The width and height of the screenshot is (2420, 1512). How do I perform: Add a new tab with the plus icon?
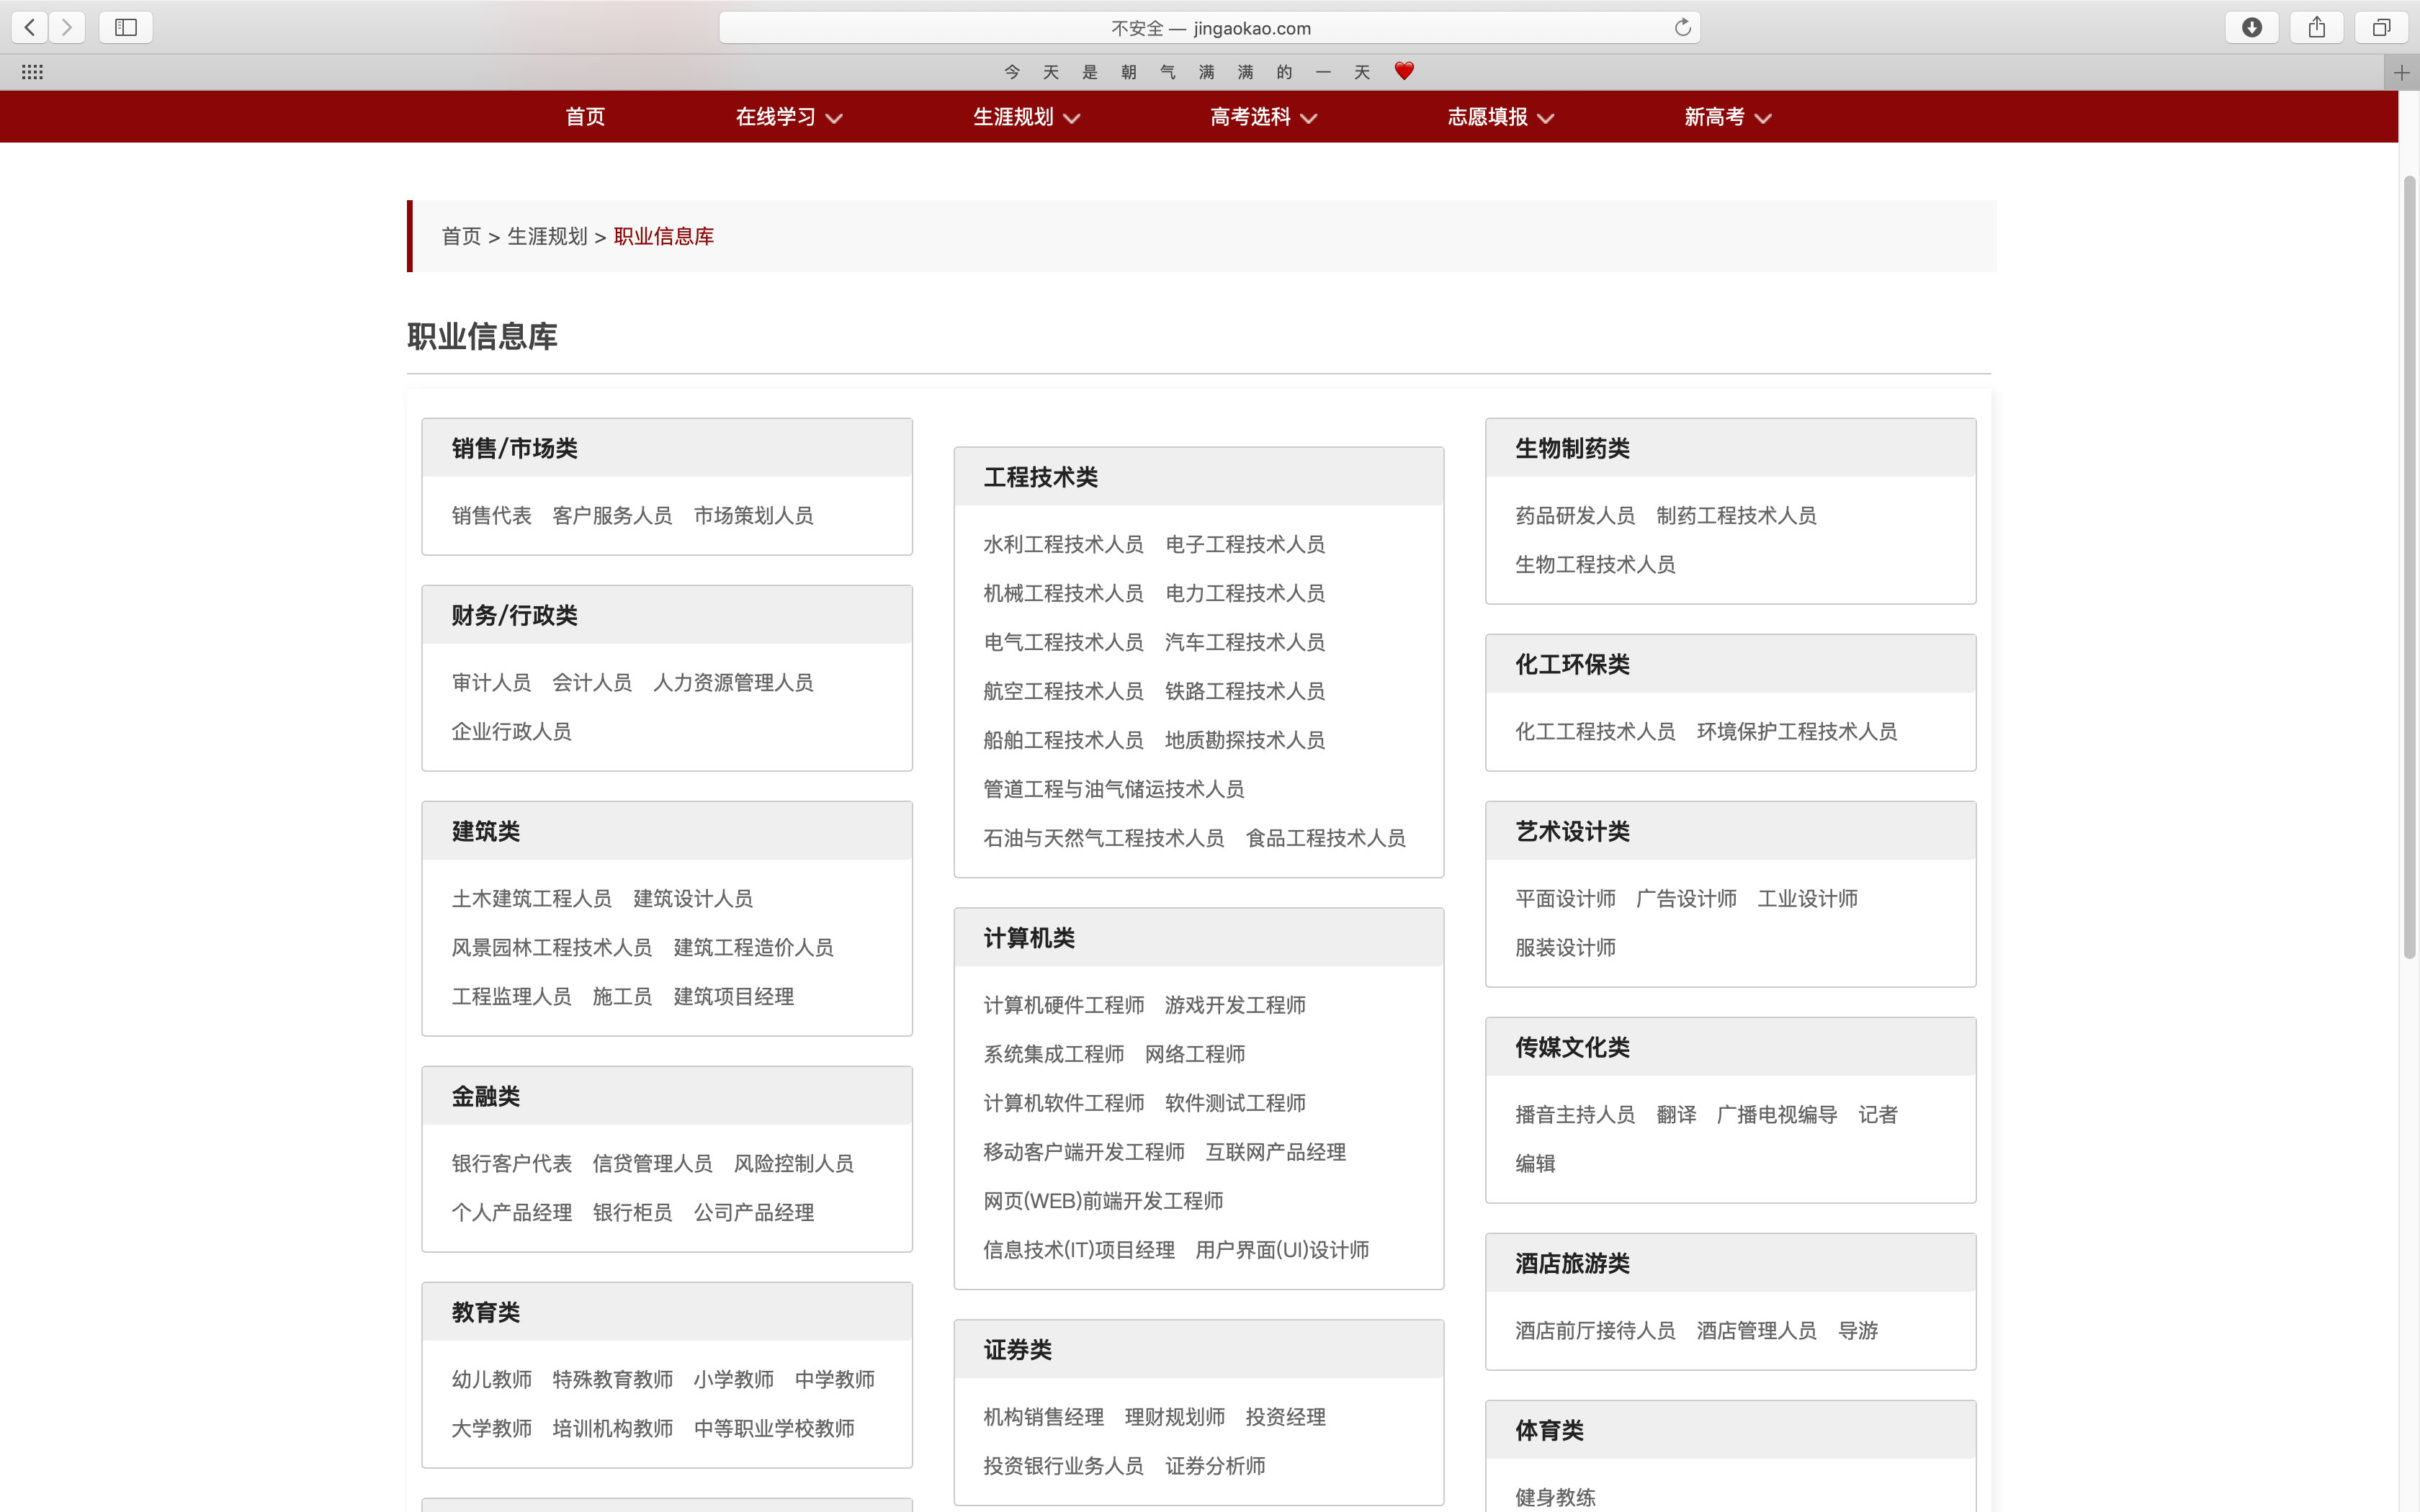point(2401,72)
